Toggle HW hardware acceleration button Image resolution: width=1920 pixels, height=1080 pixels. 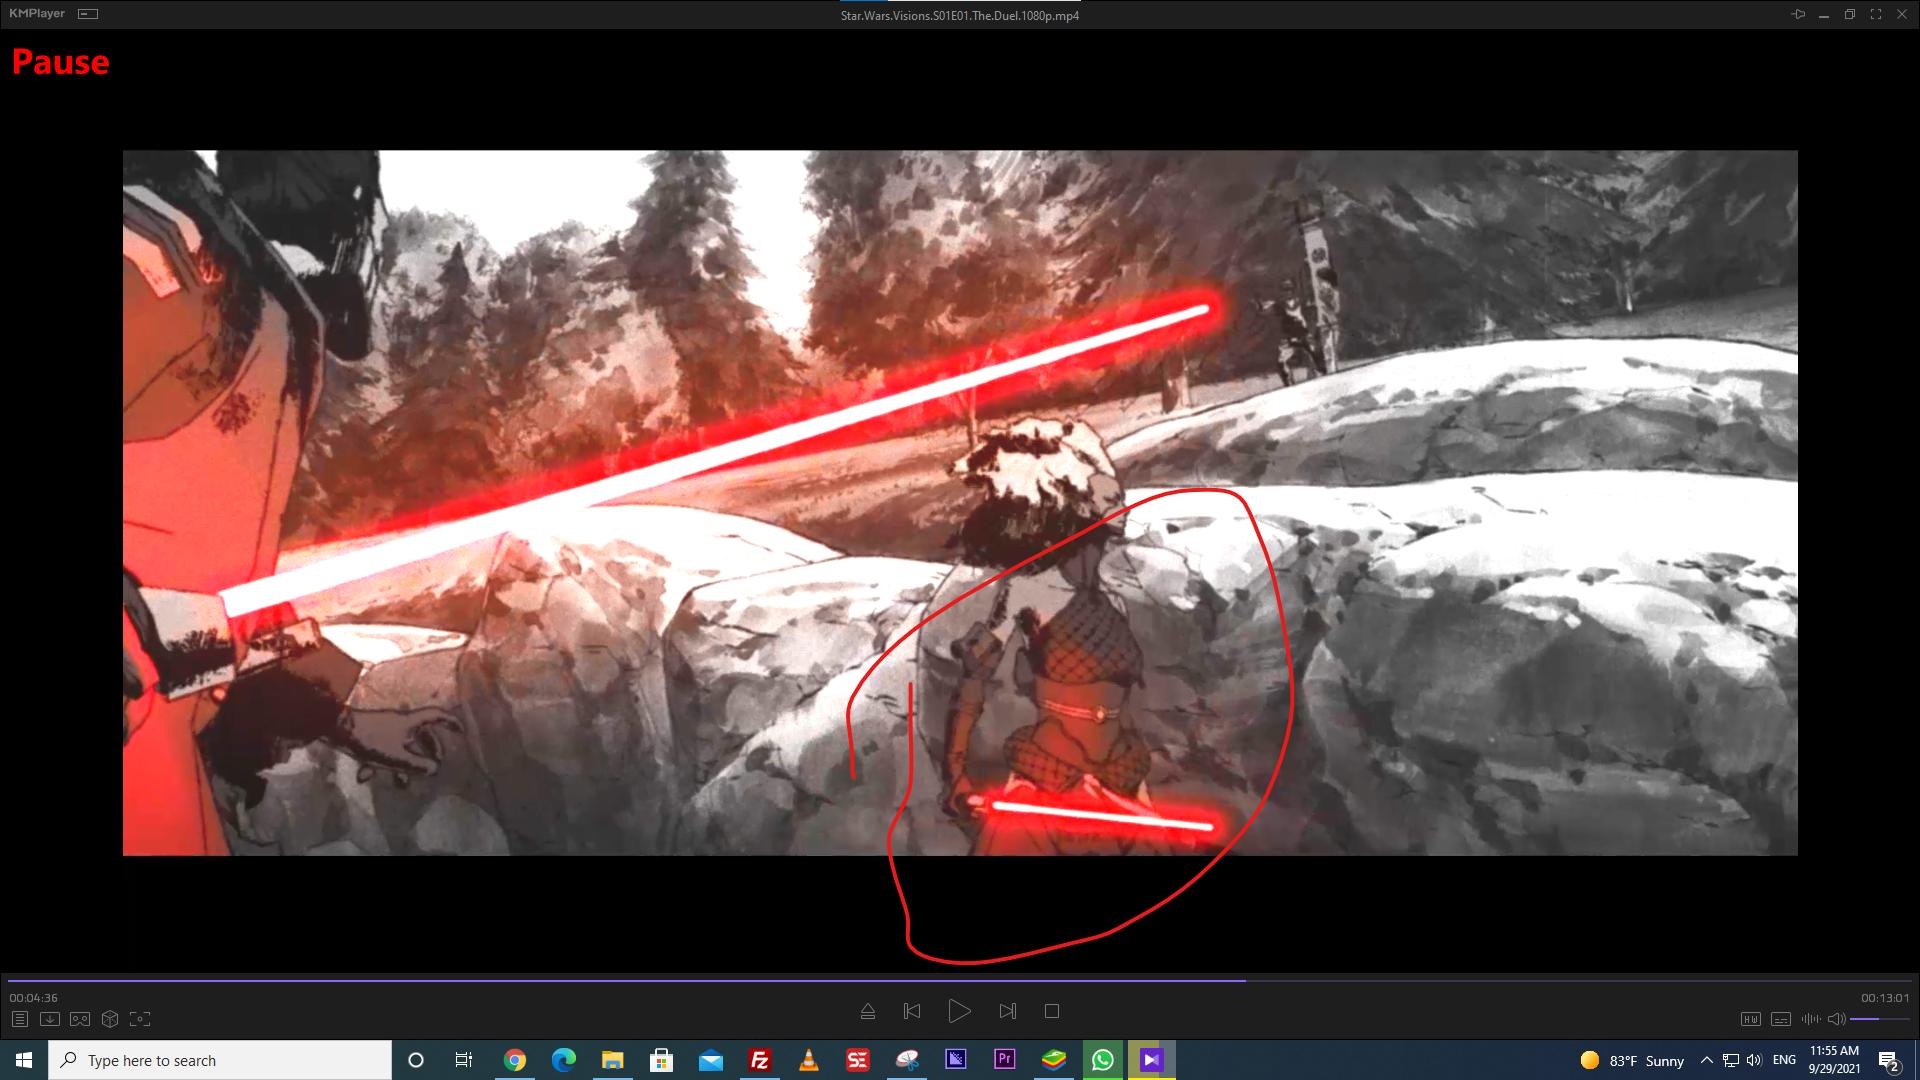(1750, 1019)
